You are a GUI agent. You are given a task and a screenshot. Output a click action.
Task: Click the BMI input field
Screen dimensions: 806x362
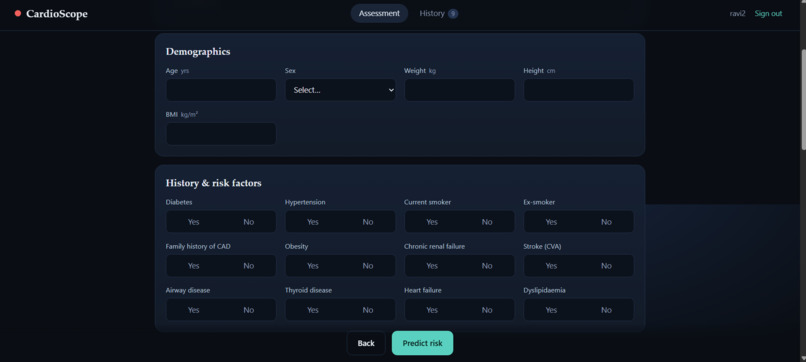click(221, 134)
